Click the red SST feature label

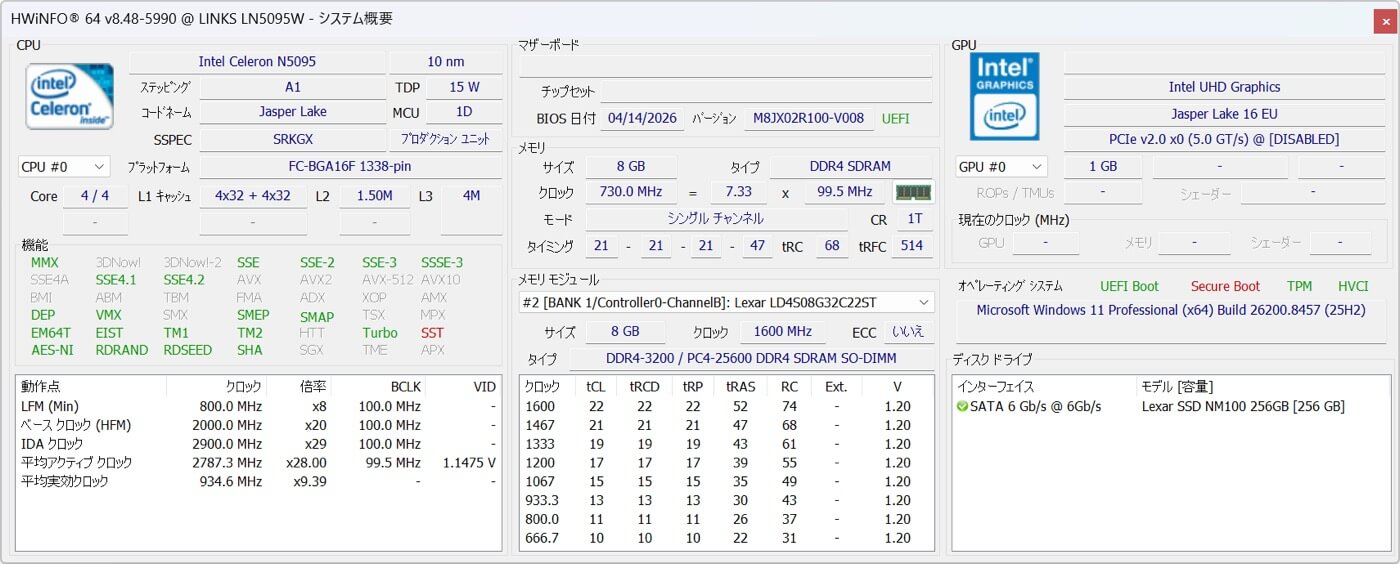click(432, 333)
